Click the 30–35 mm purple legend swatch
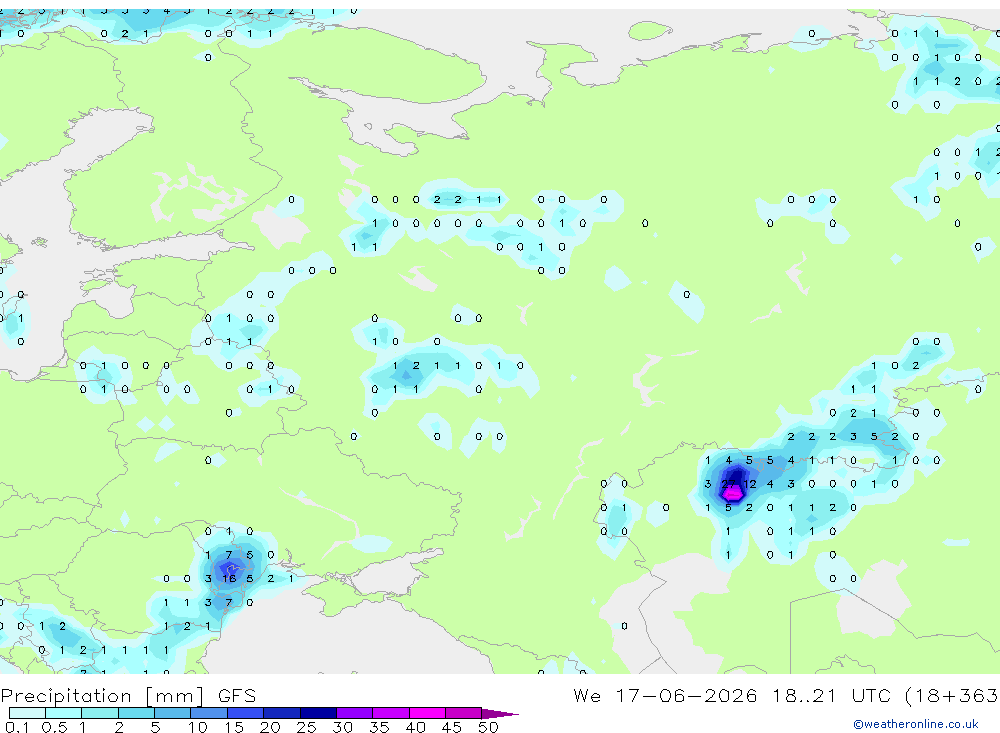Viewport: 1000px width, 733px height. 355,713
